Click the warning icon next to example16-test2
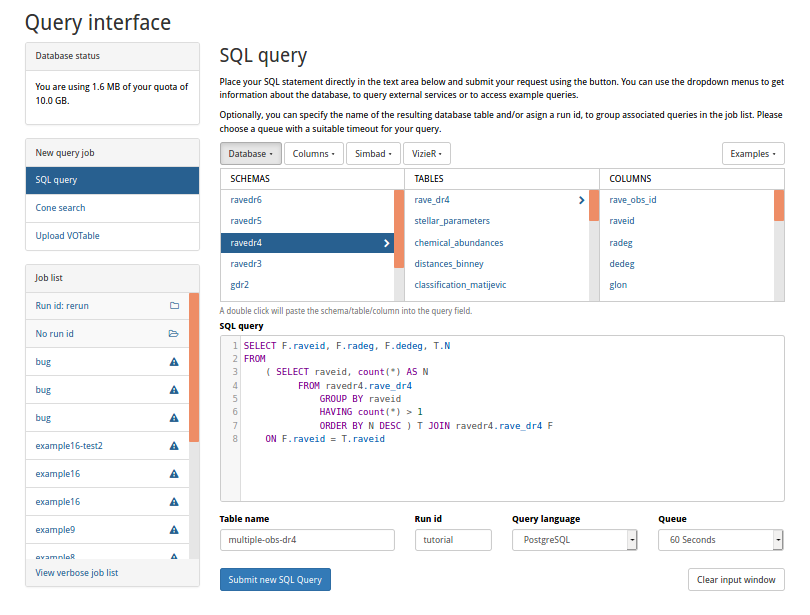Viewport: 810px width, 615px height. click(174, 446)
